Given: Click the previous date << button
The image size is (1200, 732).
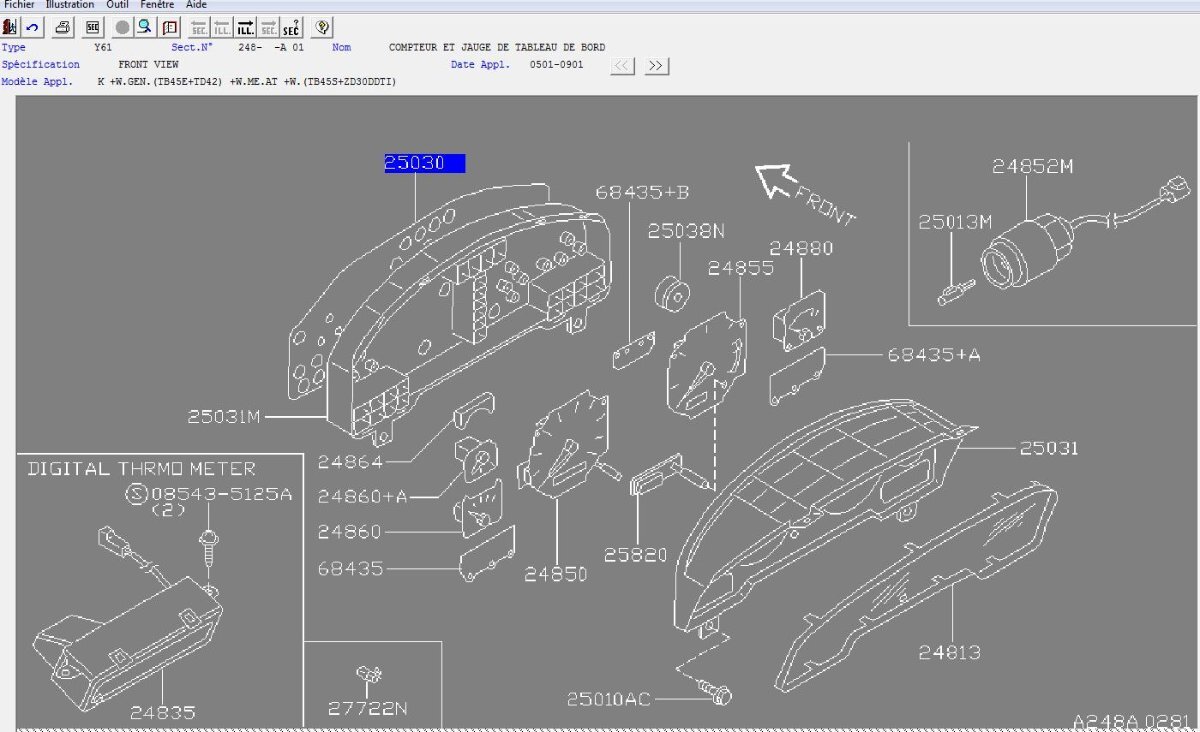Looking at the screenshot, I should pyautogui.click(x=622, y=66).
